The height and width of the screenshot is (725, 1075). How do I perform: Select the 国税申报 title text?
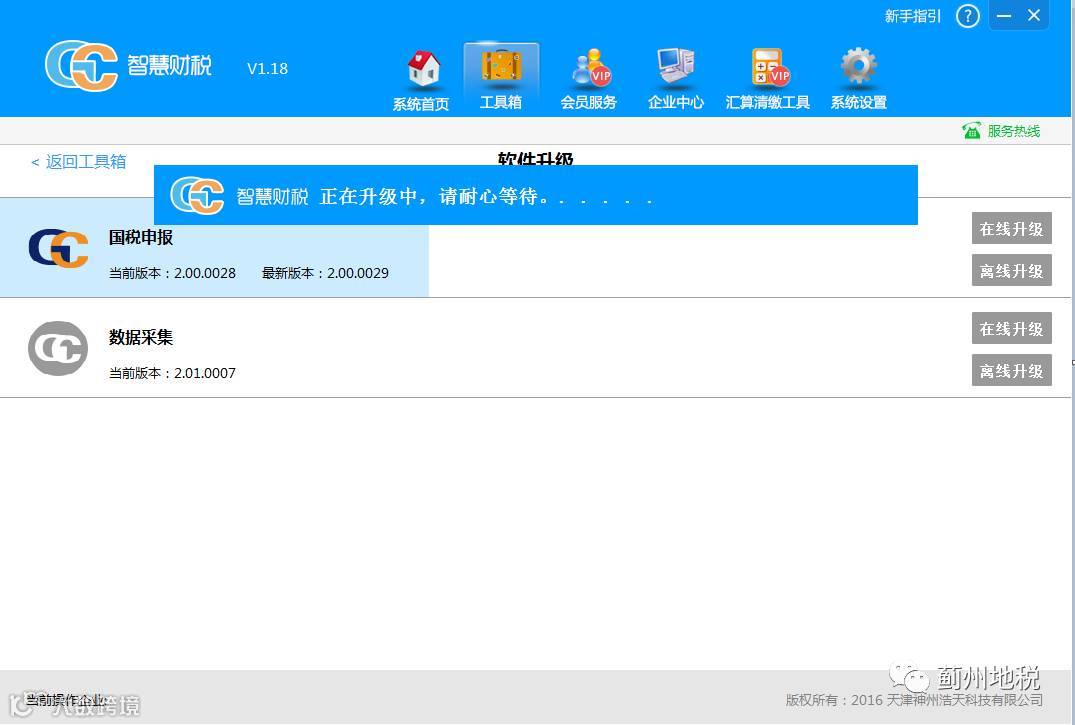point(141,237)
